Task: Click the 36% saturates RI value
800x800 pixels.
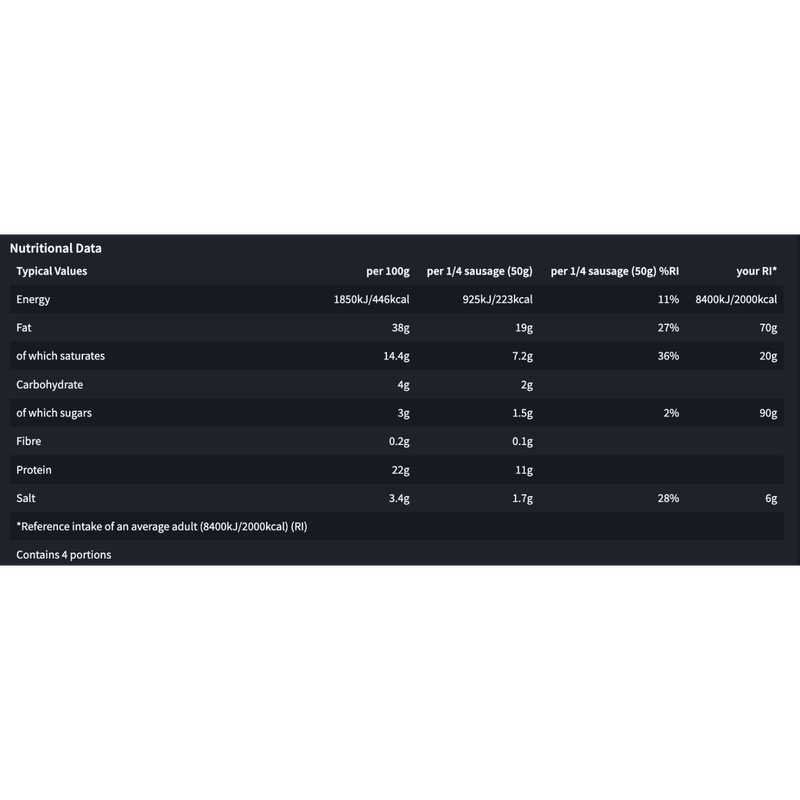Action: pyautogui.click(x=668, y=356)
